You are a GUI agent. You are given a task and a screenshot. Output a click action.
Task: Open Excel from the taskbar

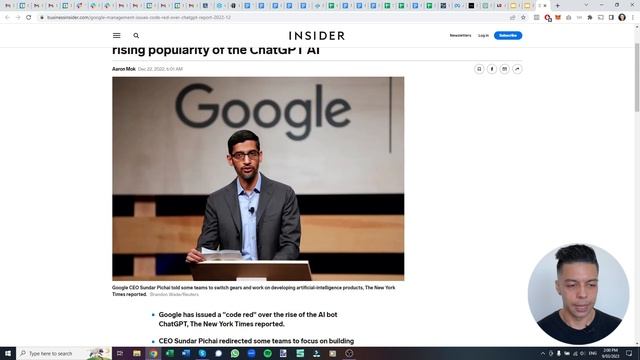[170, 353]
